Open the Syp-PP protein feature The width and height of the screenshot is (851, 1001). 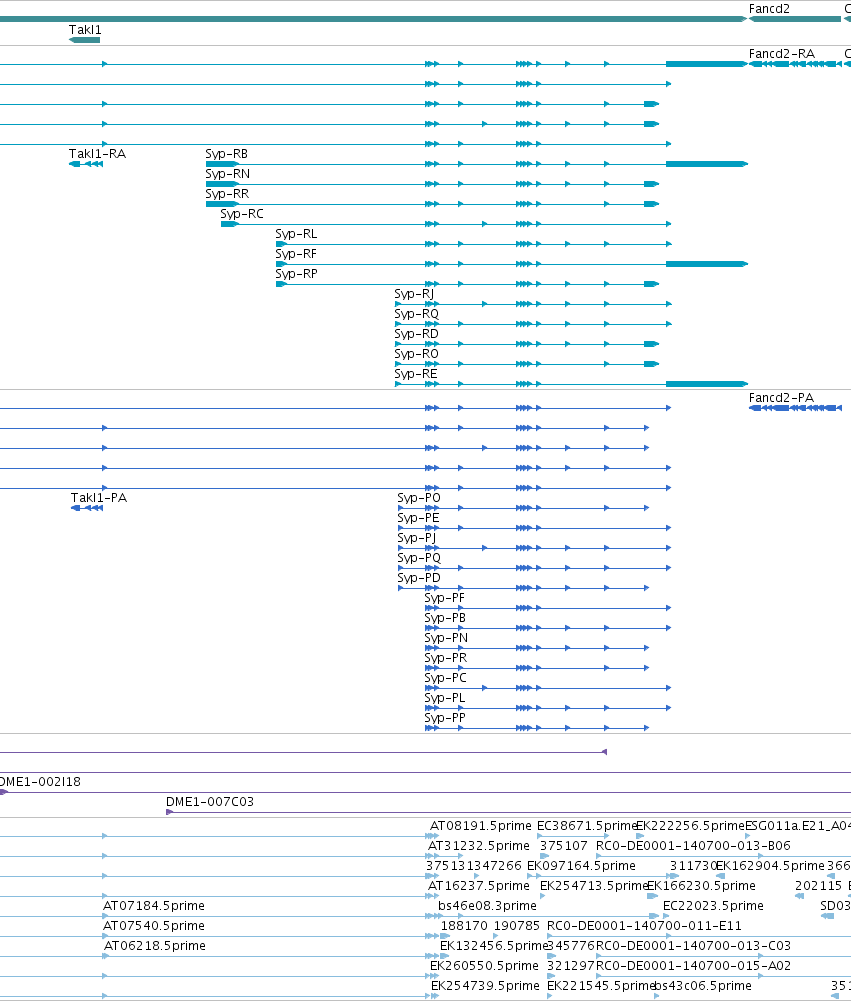(445, 718)
